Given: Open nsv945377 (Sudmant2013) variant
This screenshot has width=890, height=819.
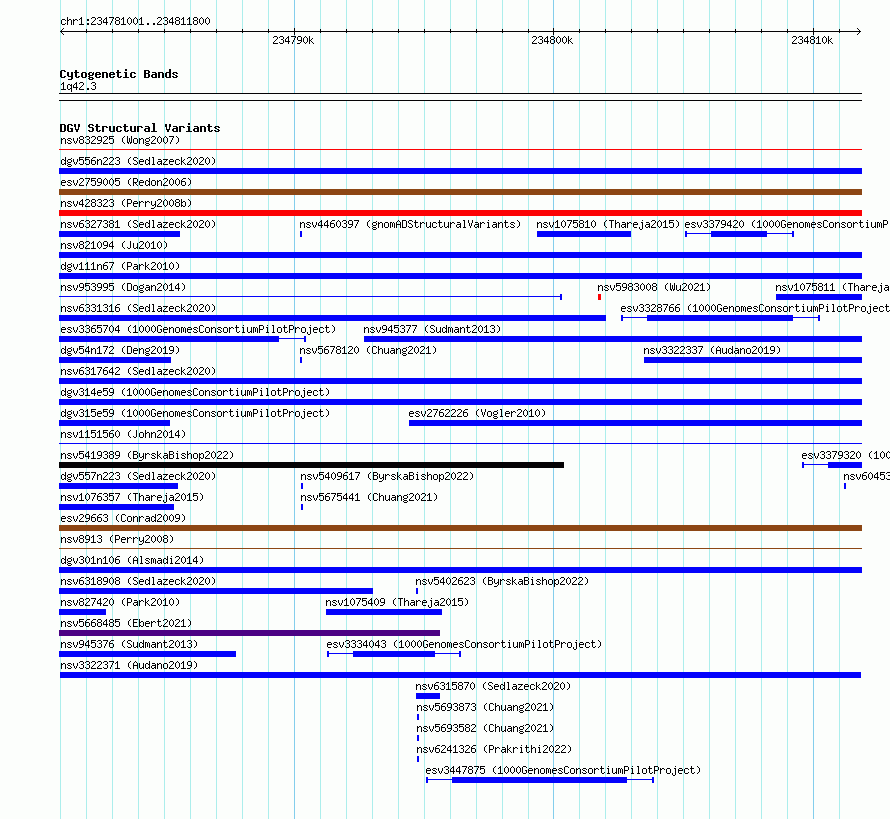Looking at the screenshot, I should 613,339.
